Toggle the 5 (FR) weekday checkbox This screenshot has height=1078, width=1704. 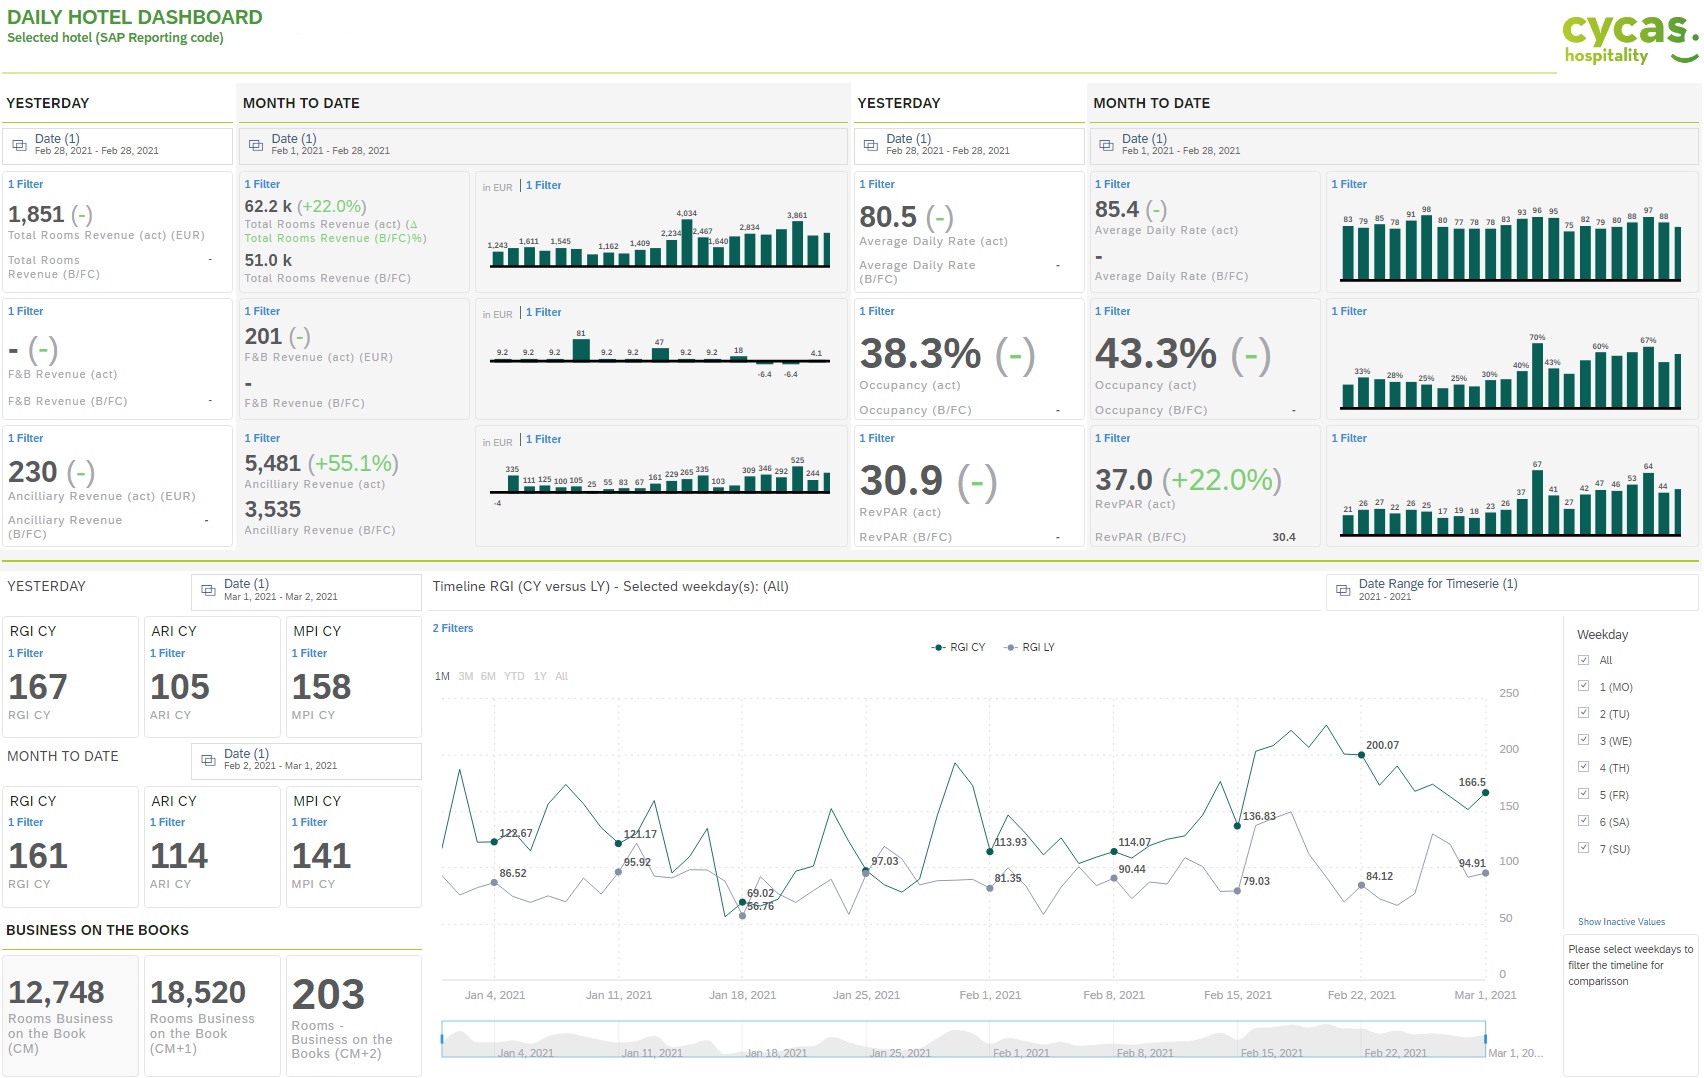(x=1583, y=795)
